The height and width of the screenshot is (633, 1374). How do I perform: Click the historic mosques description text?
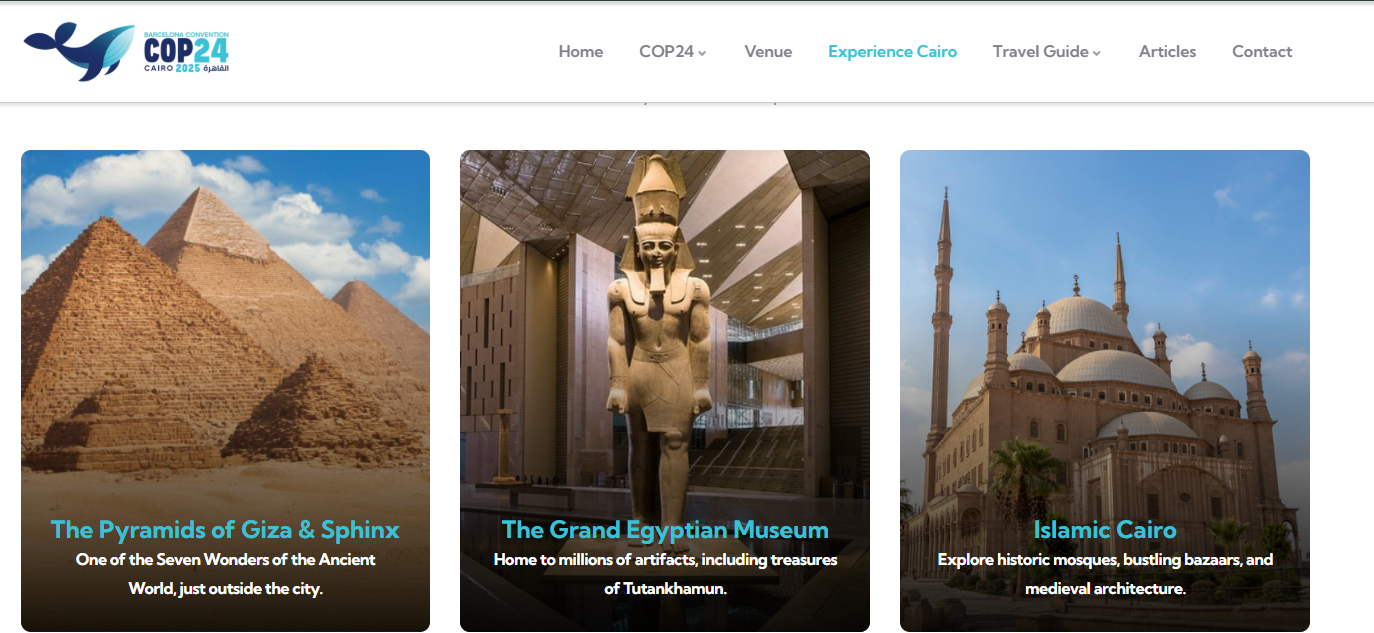pyautogui.click(x=1105, y=574)
